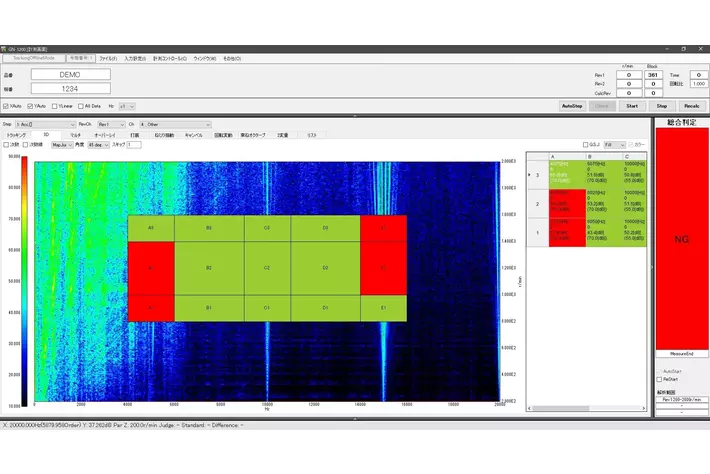Open the MapJur display type dropdown

coord(61,145)
